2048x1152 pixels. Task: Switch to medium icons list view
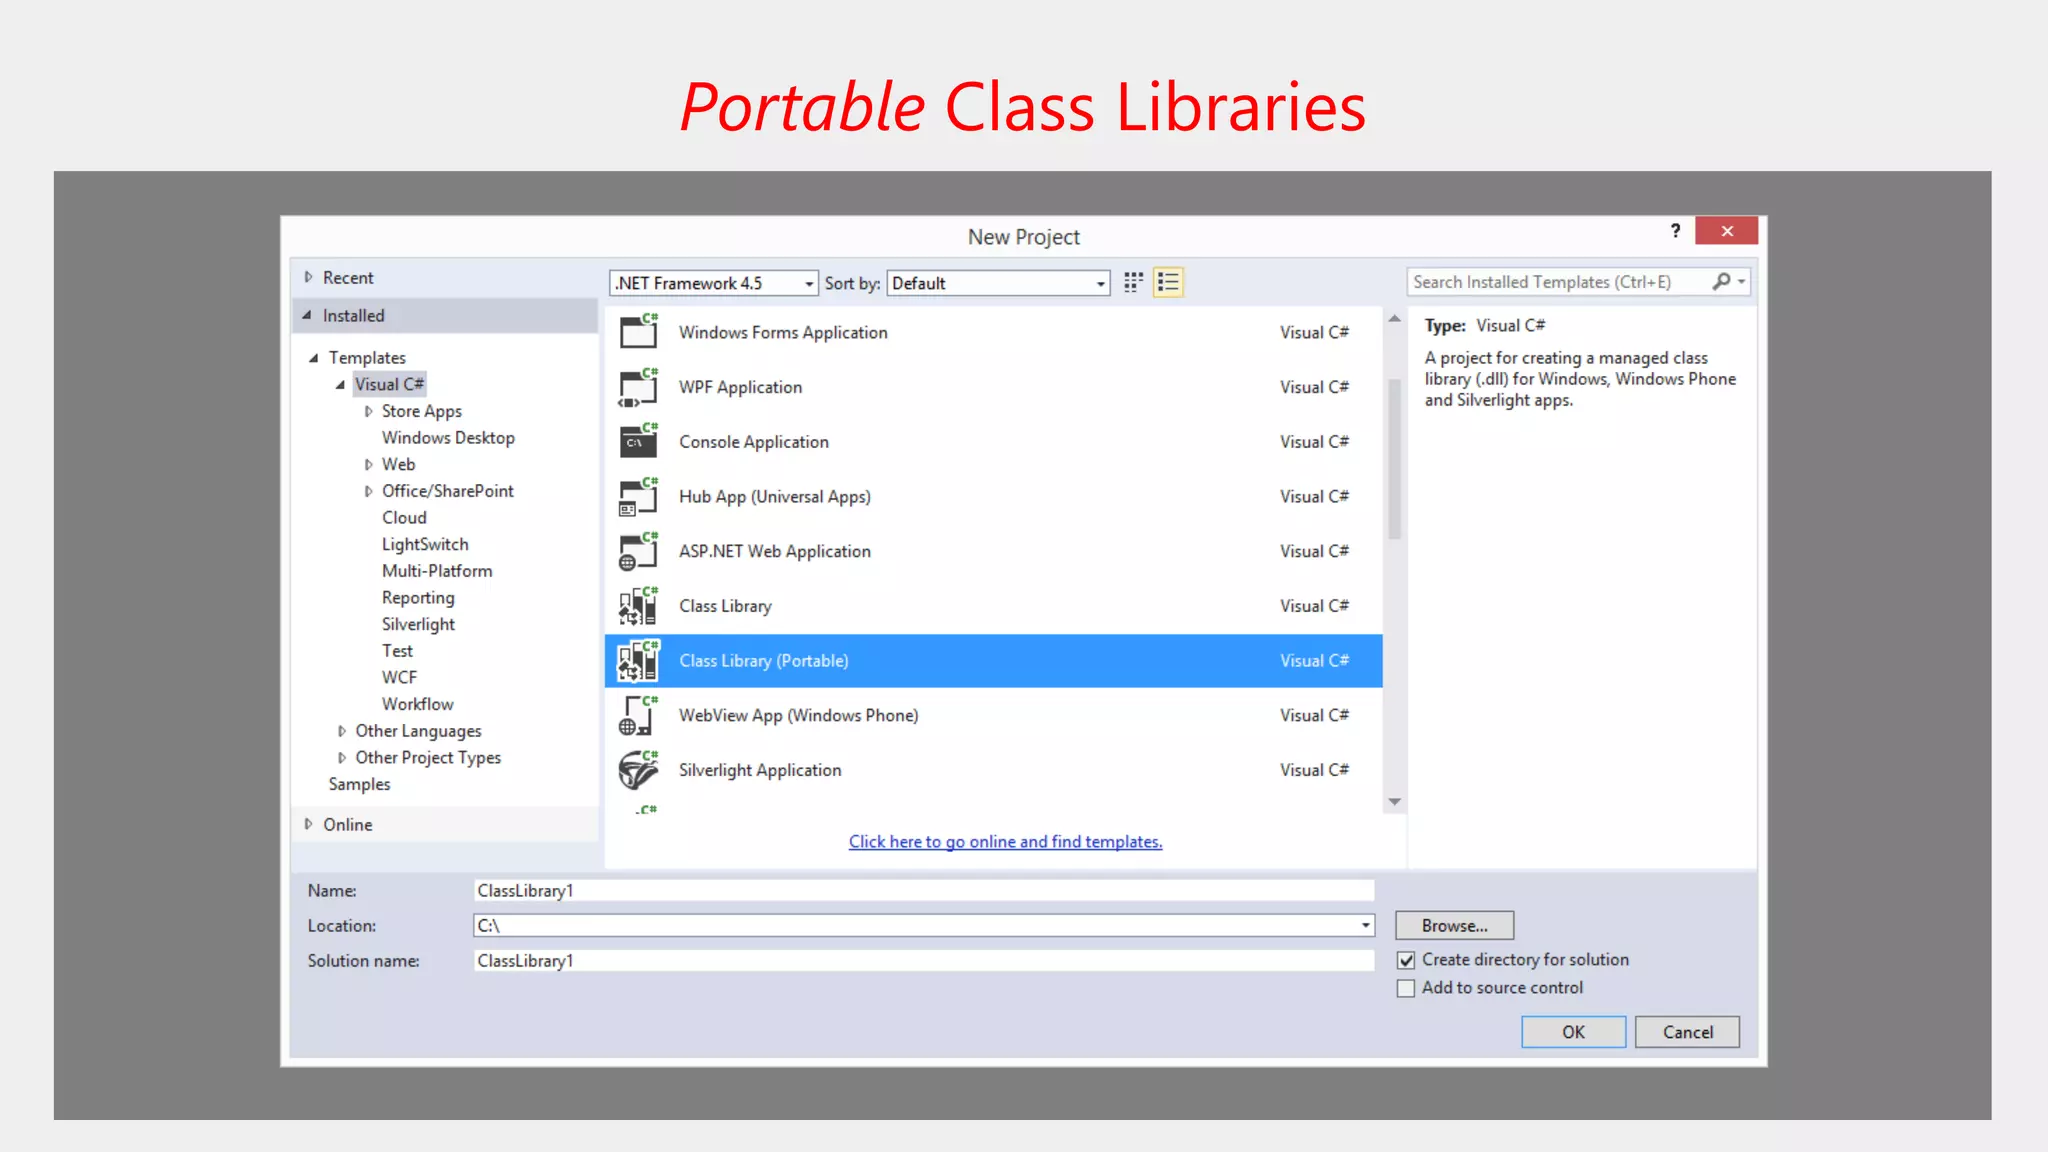pos(1168,283)
